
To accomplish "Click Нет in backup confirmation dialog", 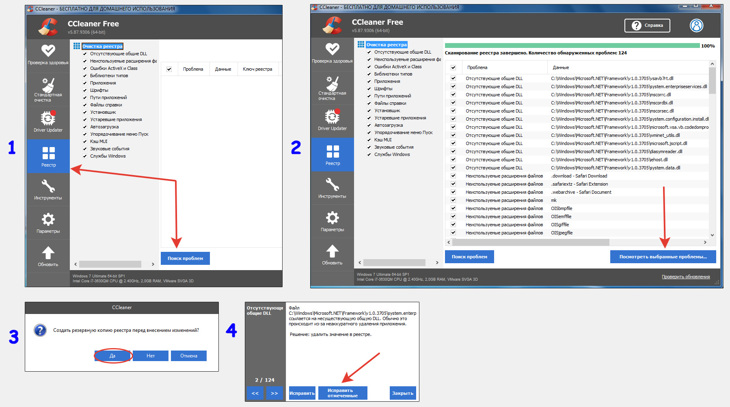I will tap(150, 355).
